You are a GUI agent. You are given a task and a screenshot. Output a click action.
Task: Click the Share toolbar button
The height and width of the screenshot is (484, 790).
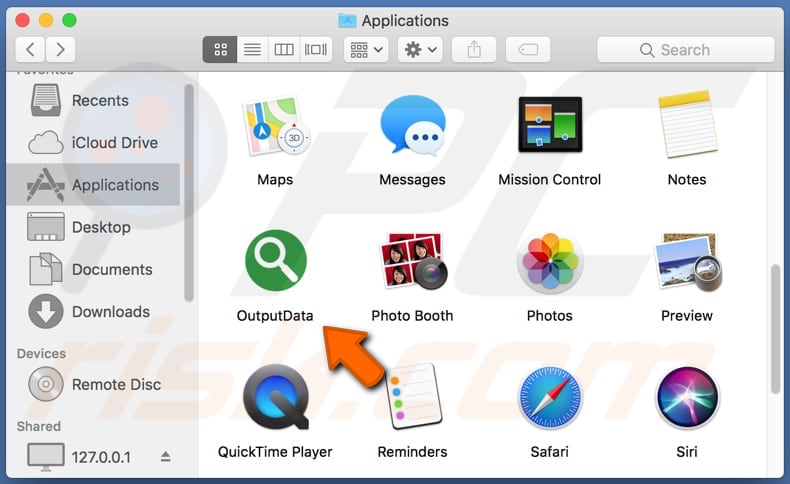474,49
